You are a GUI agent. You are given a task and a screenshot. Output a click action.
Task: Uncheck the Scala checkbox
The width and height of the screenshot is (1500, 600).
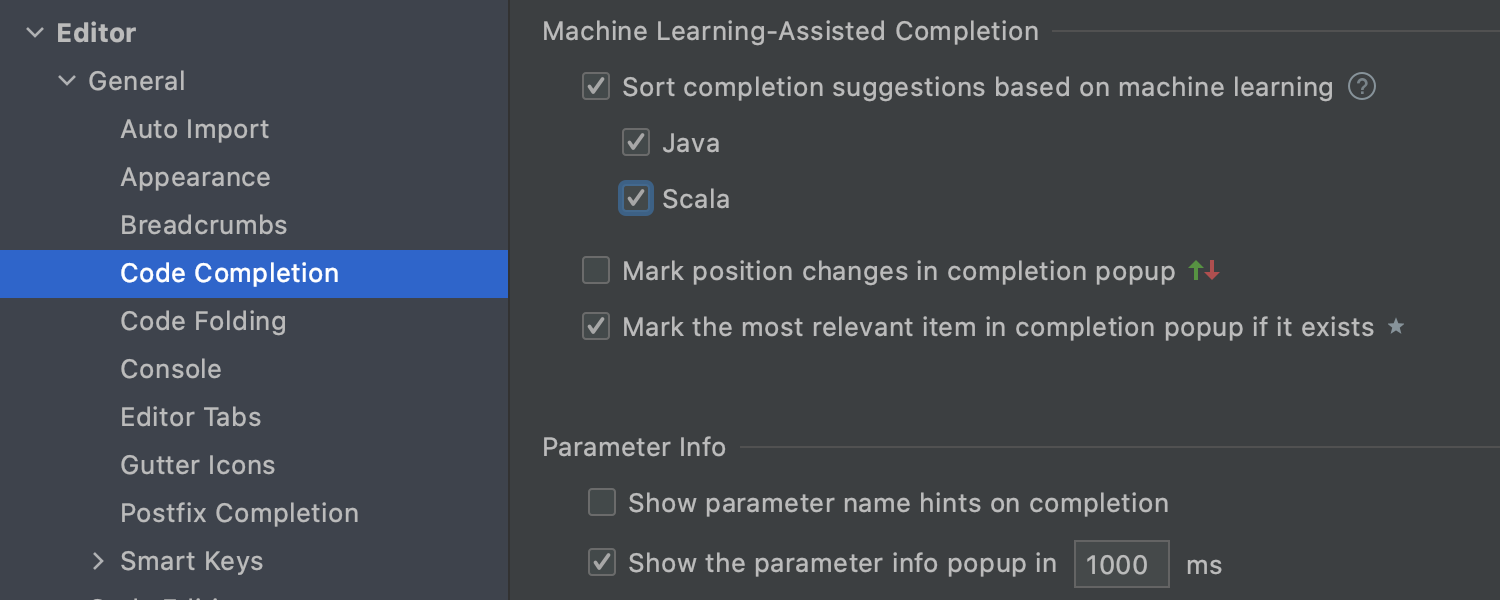[636, 199]
